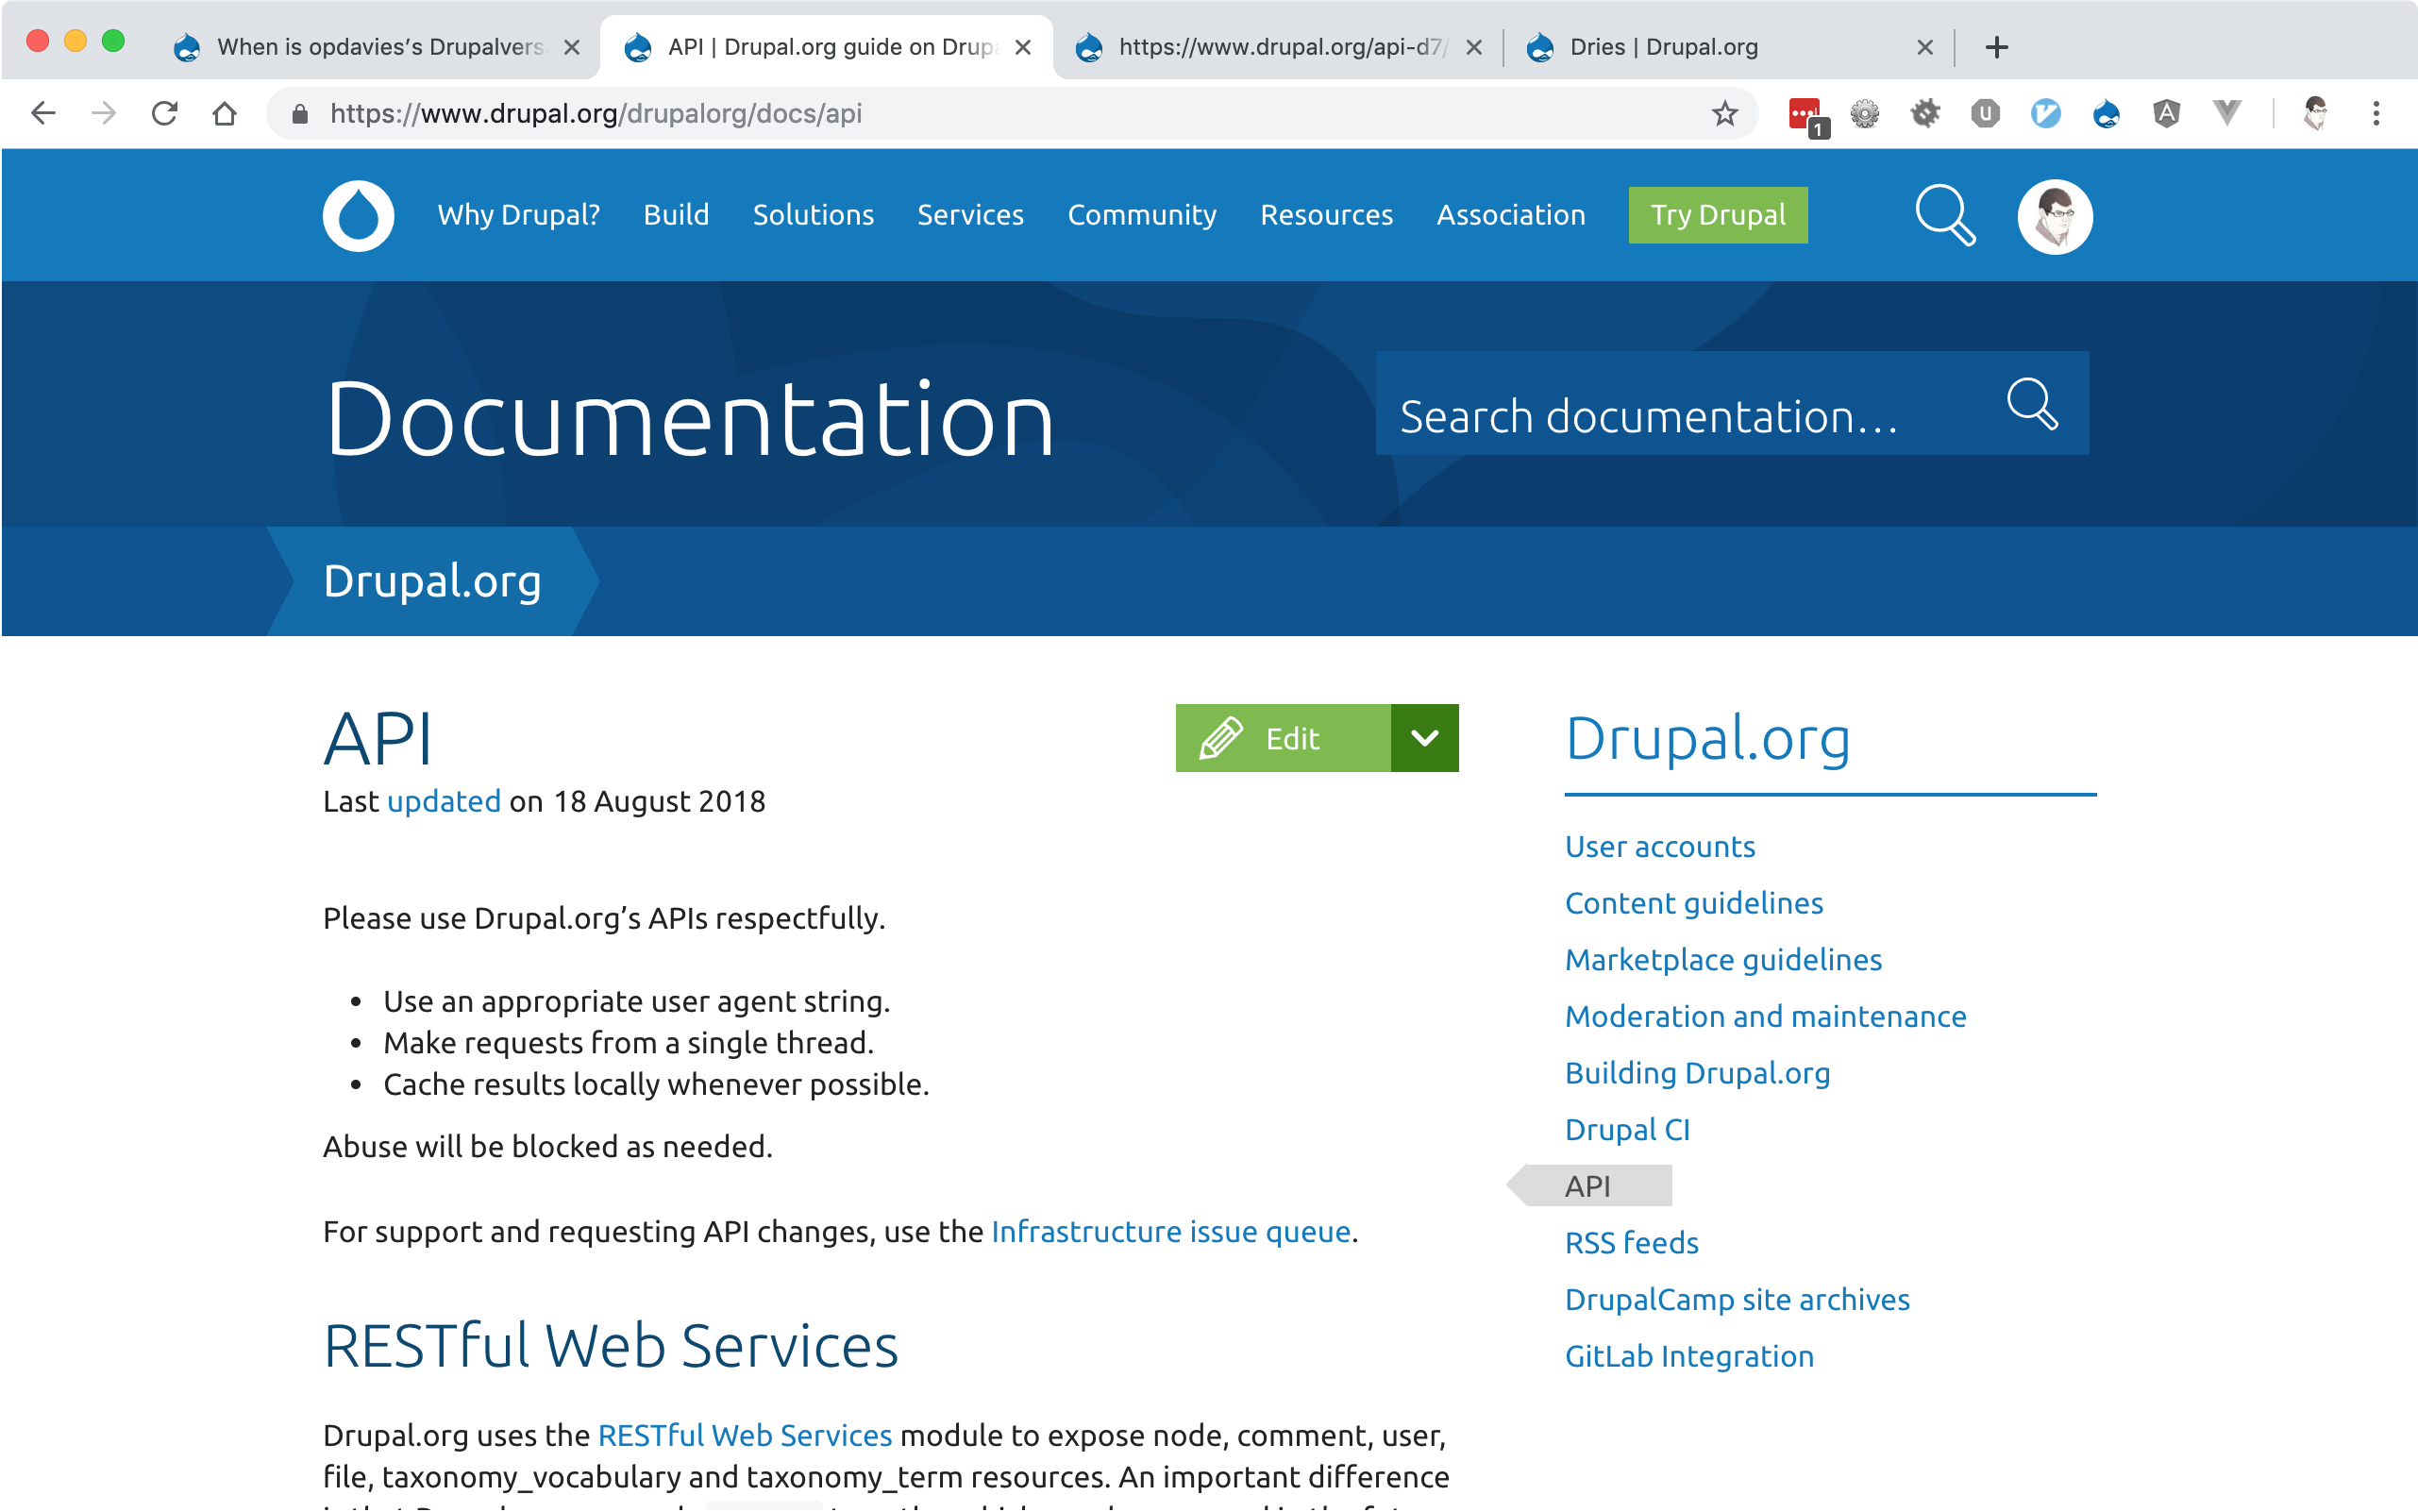Go to the browser home page icon

click(225, 114)
